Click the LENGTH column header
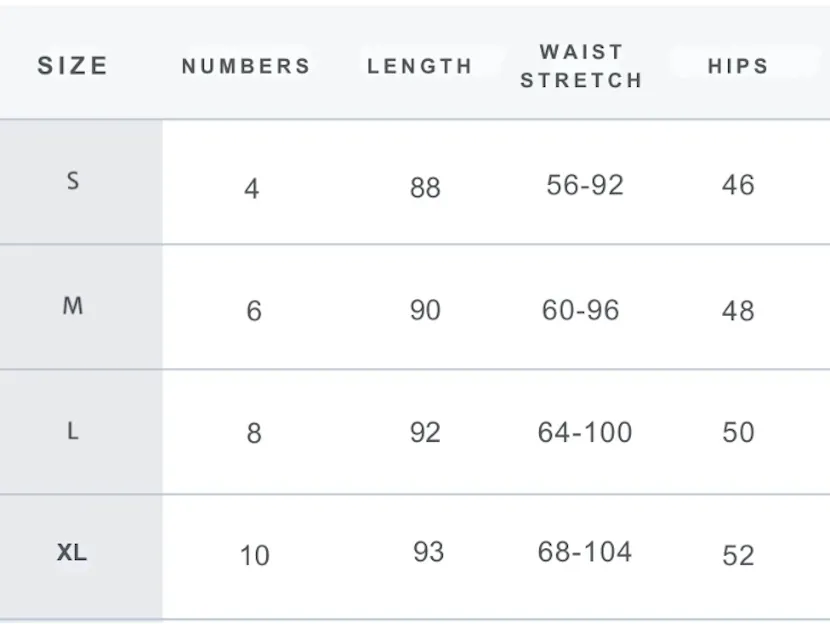This screenshot has width=830, height=624. click(x=420, y=66)
